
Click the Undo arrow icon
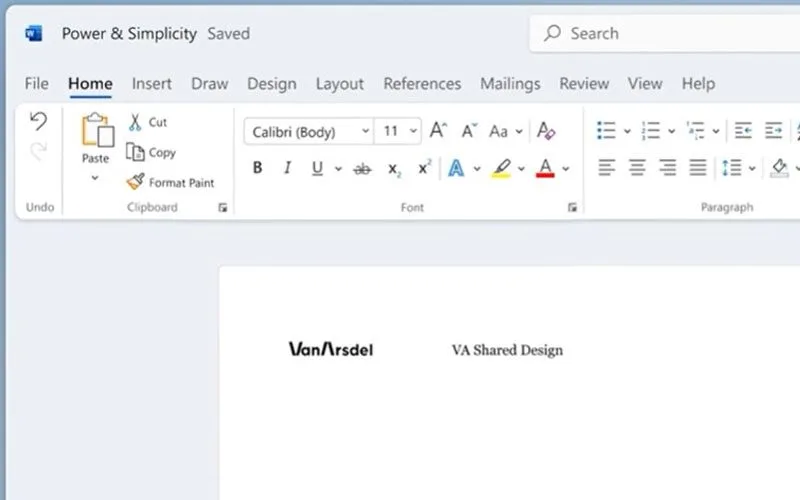pos(38,121)
